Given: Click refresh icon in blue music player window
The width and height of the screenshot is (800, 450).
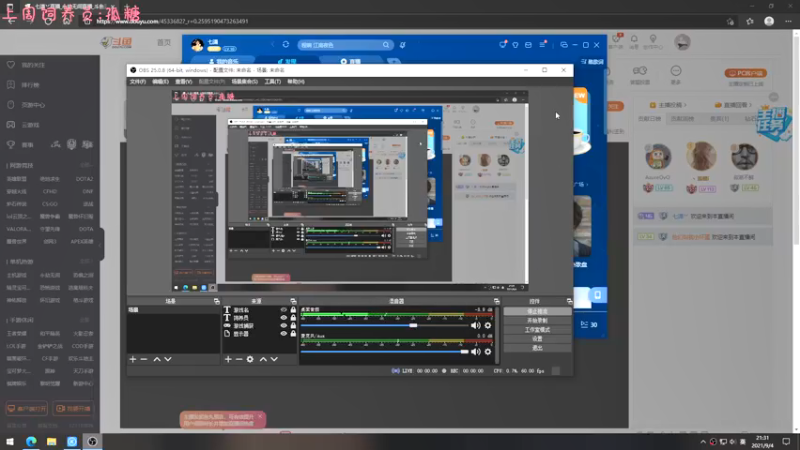Looking at the screenshot, I should click(286, 45).
